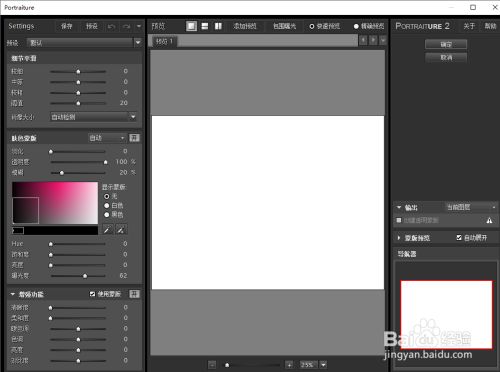Adjust the 羽化 feathering slider
This screenshot has width=500, height=372.
[51, 152]
